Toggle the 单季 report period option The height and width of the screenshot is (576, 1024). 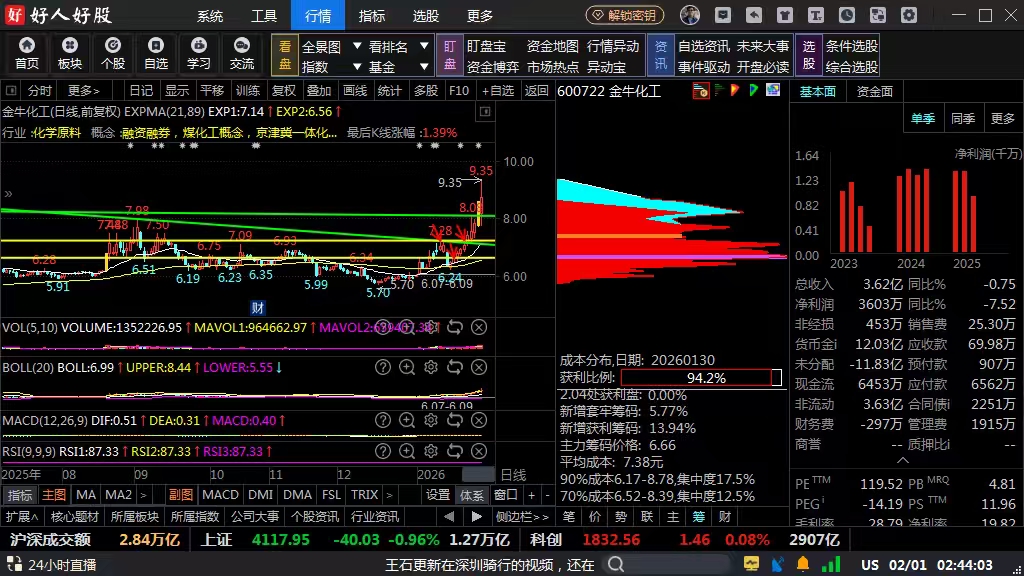coord(923,118)
